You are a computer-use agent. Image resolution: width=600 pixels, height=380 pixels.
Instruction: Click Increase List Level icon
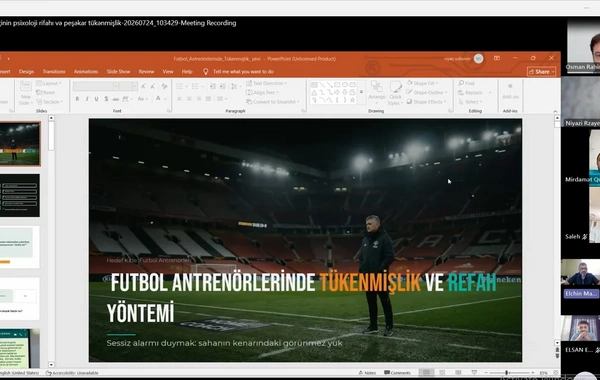(x=222, y=86)
